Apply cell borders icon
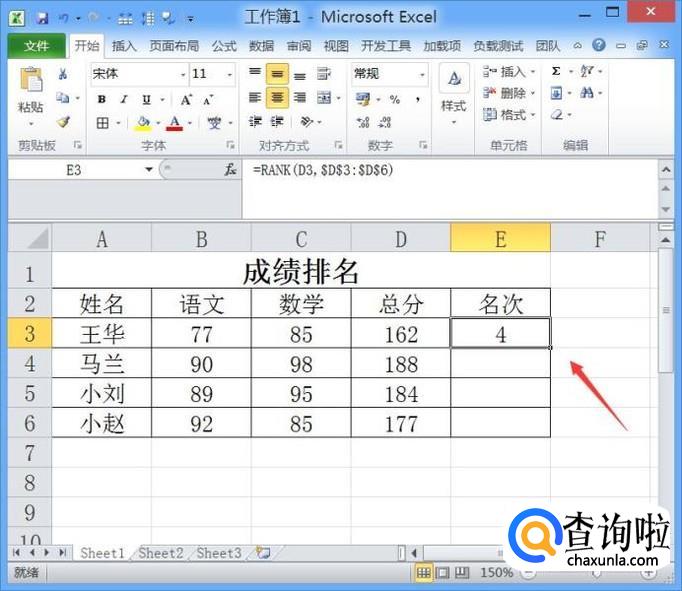Viewport: 682px width, 591px height. (x=102, y=123)
